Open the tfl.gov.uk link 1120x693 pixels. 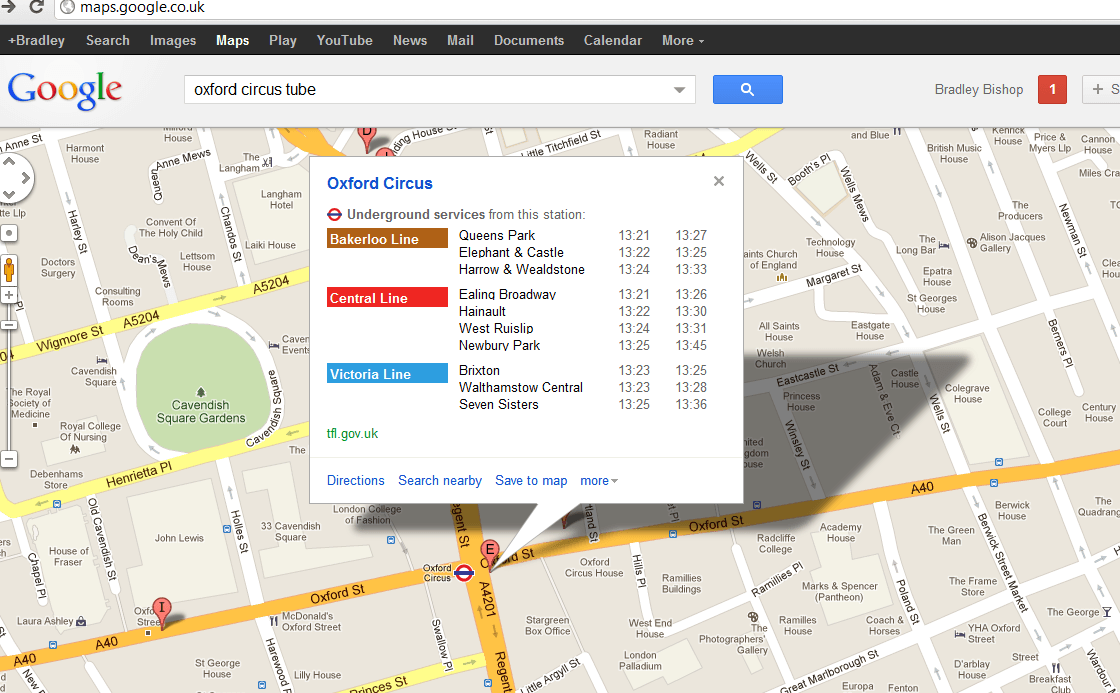(352, 434)
